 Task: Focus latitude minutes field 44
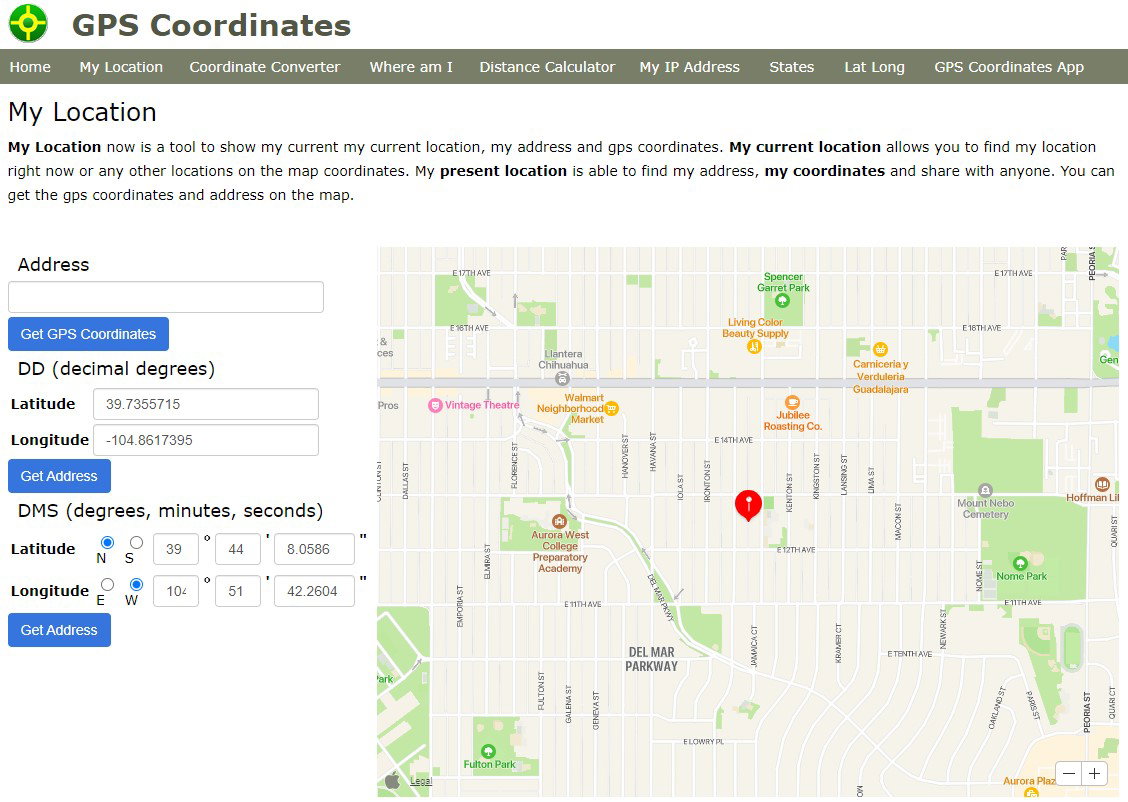click(237, 550)
